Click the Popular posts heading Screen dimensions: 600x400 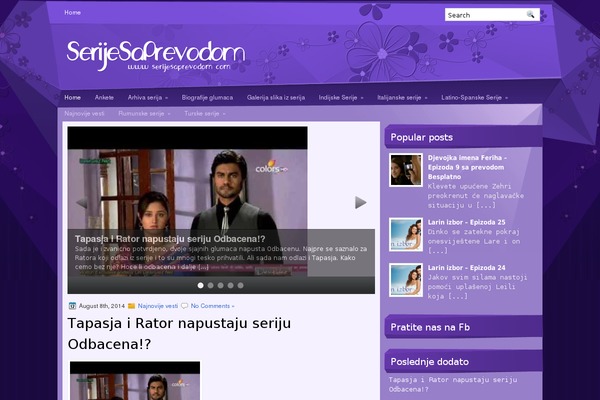[x=422, y=137]
